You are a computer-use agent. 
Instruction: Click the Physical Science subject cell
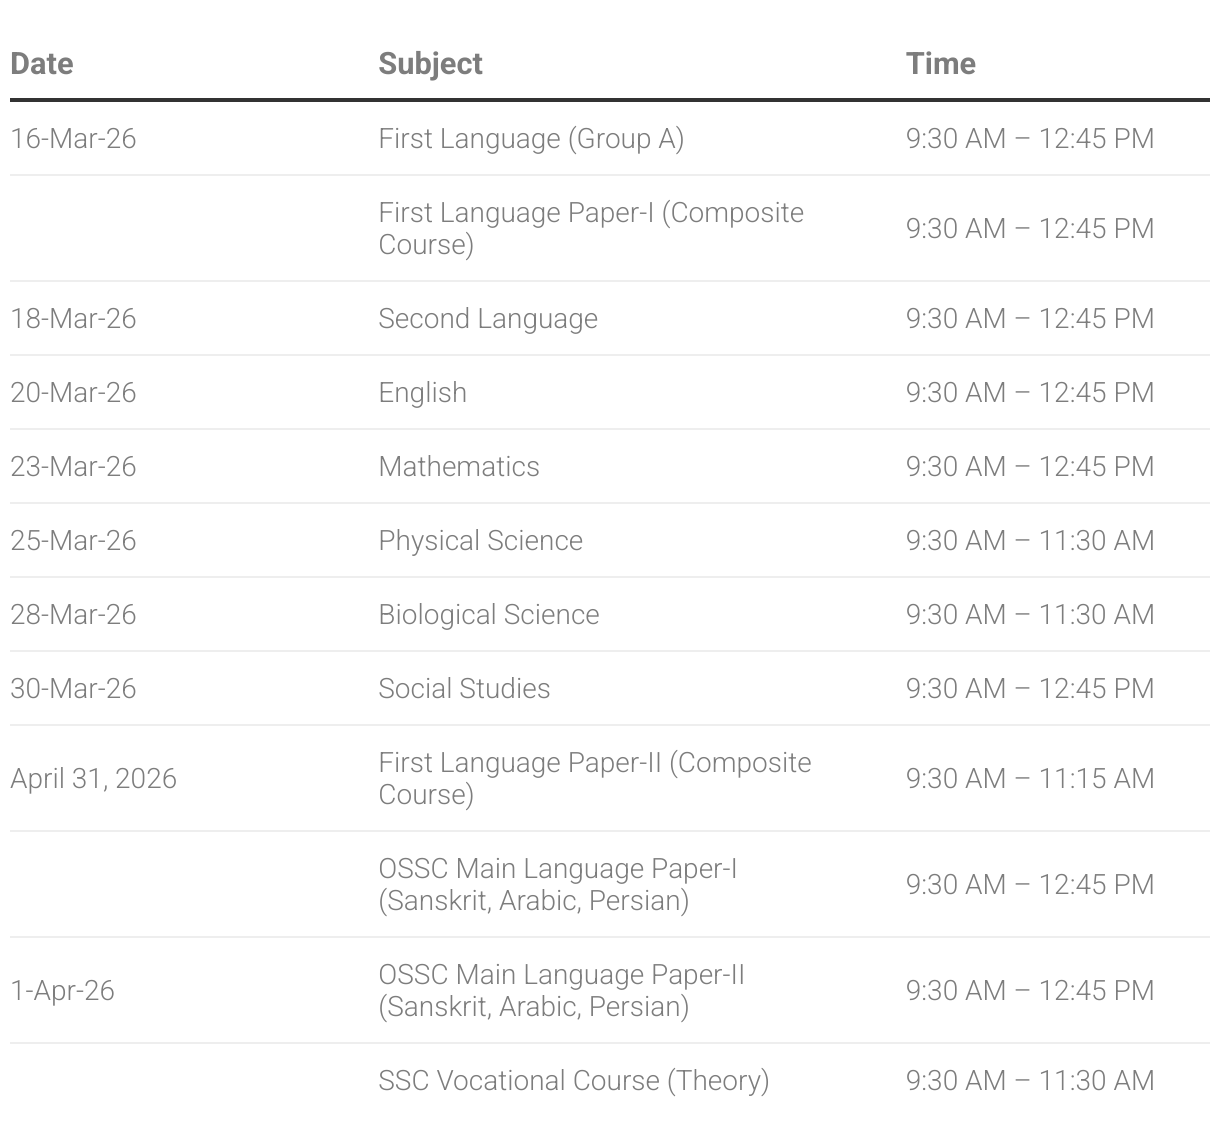coord(480,540)
